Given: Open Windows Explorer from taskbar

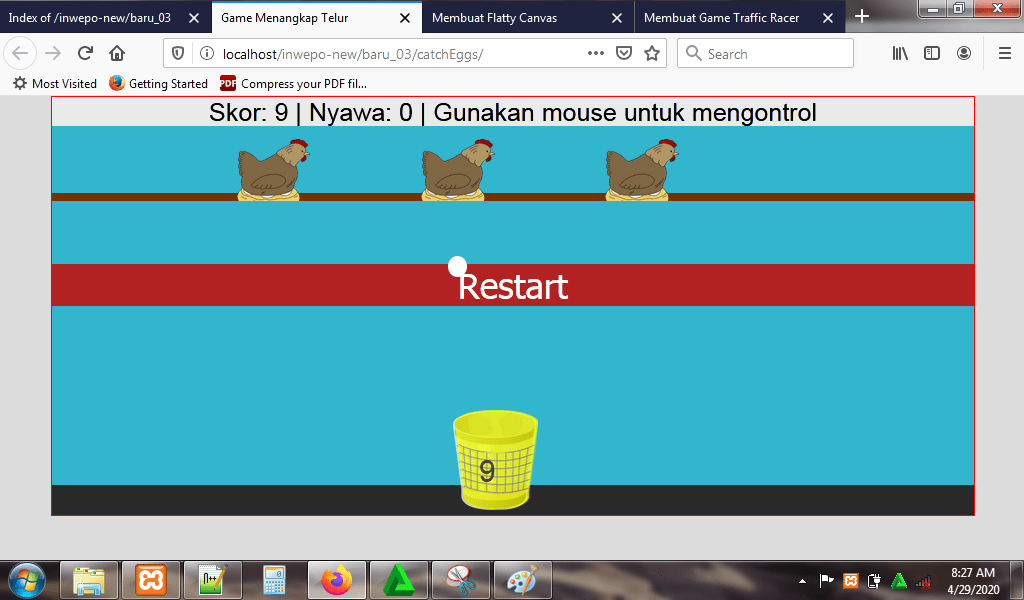Looking at the screenshot, I should (89, 580).
